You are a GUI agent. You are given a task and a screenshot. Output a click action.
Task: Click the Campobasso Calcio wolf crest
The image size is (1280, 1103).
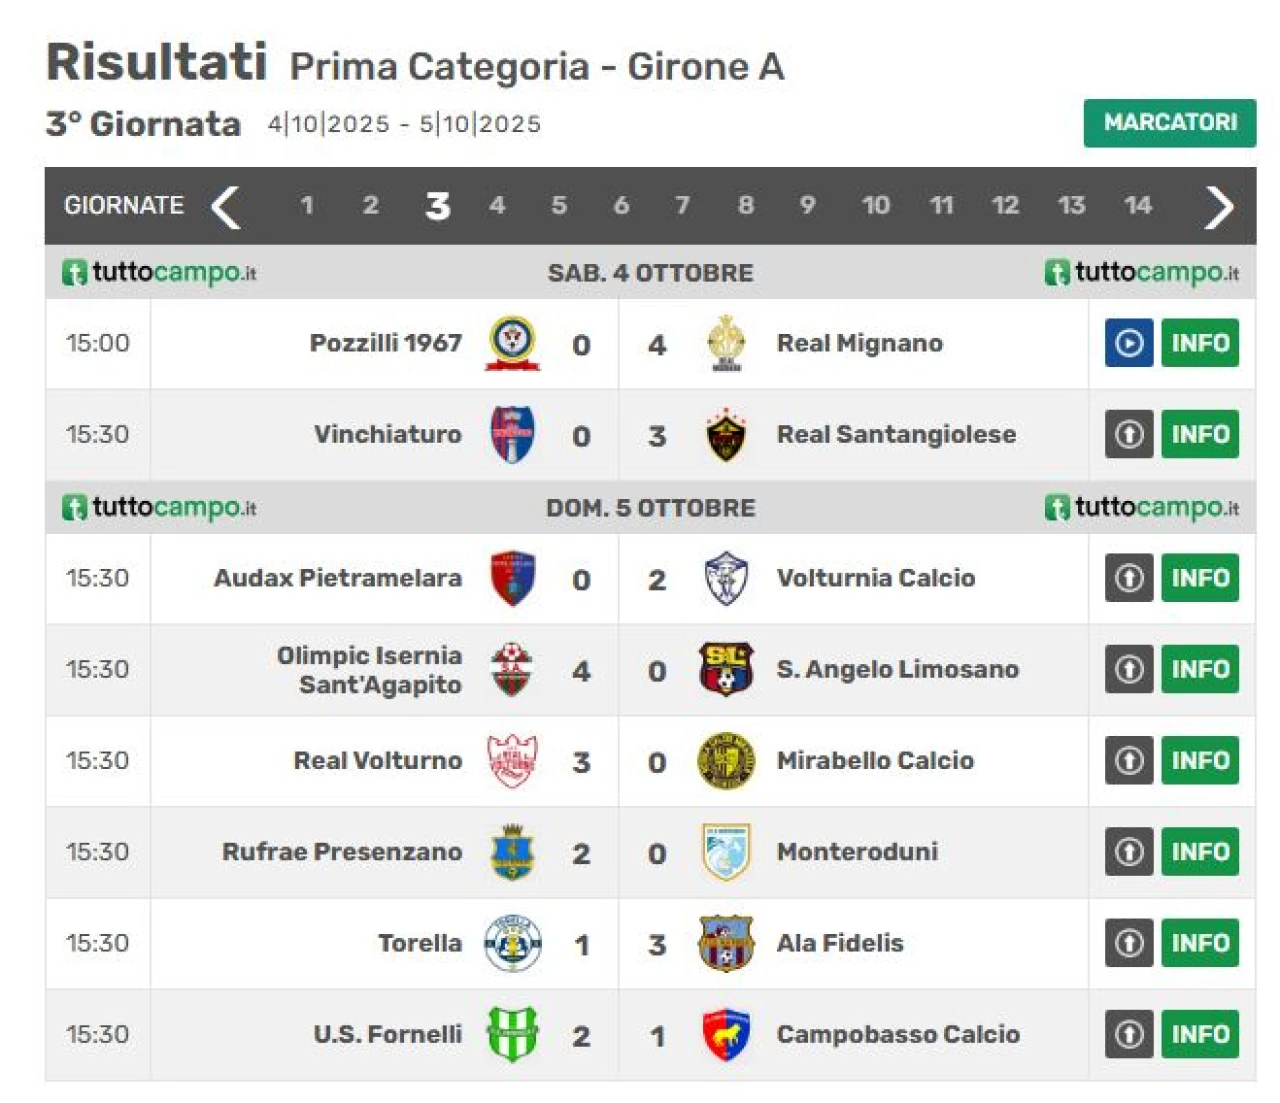click(726, 1034)
